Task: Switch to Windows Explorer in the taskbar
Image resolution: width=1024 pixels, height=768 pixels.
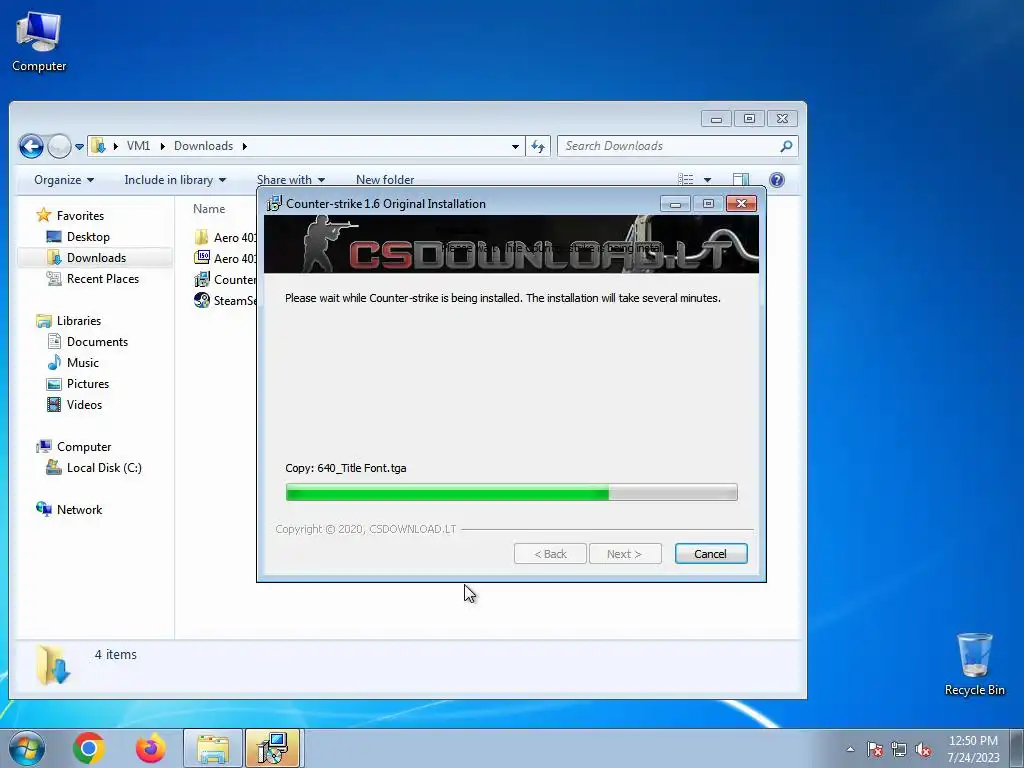Action: (213, 748)
